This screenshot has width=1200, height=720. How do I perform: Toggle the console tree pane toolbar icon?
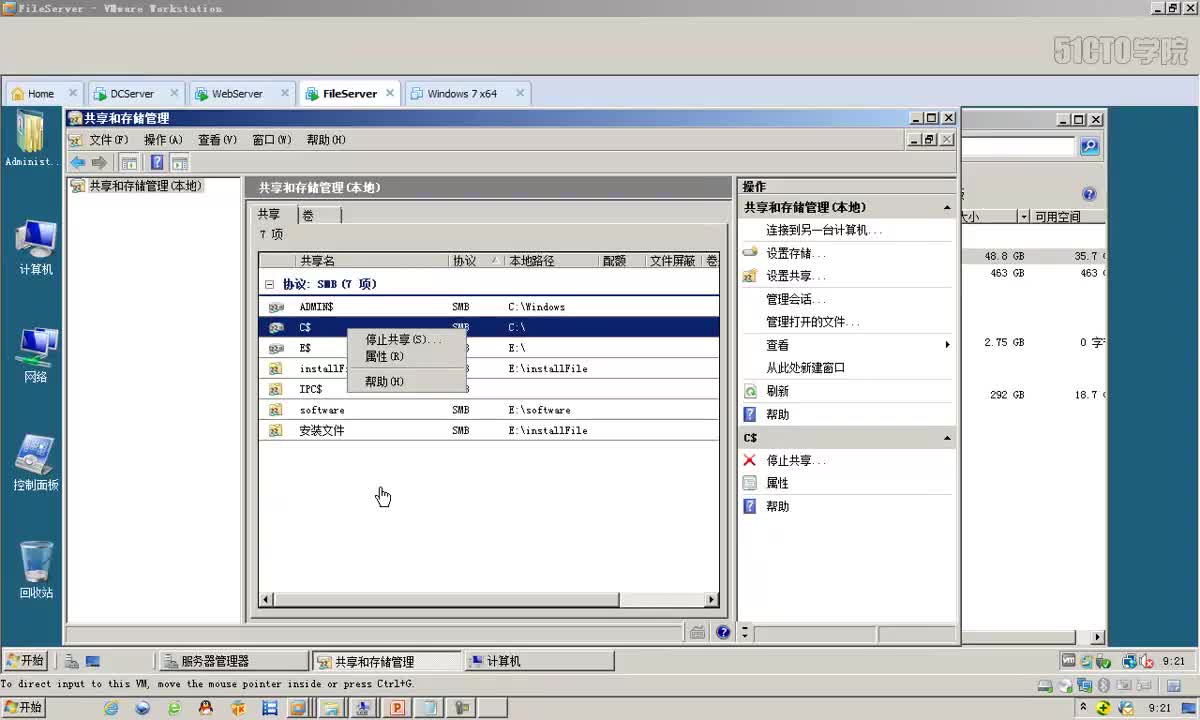point(129,163)
